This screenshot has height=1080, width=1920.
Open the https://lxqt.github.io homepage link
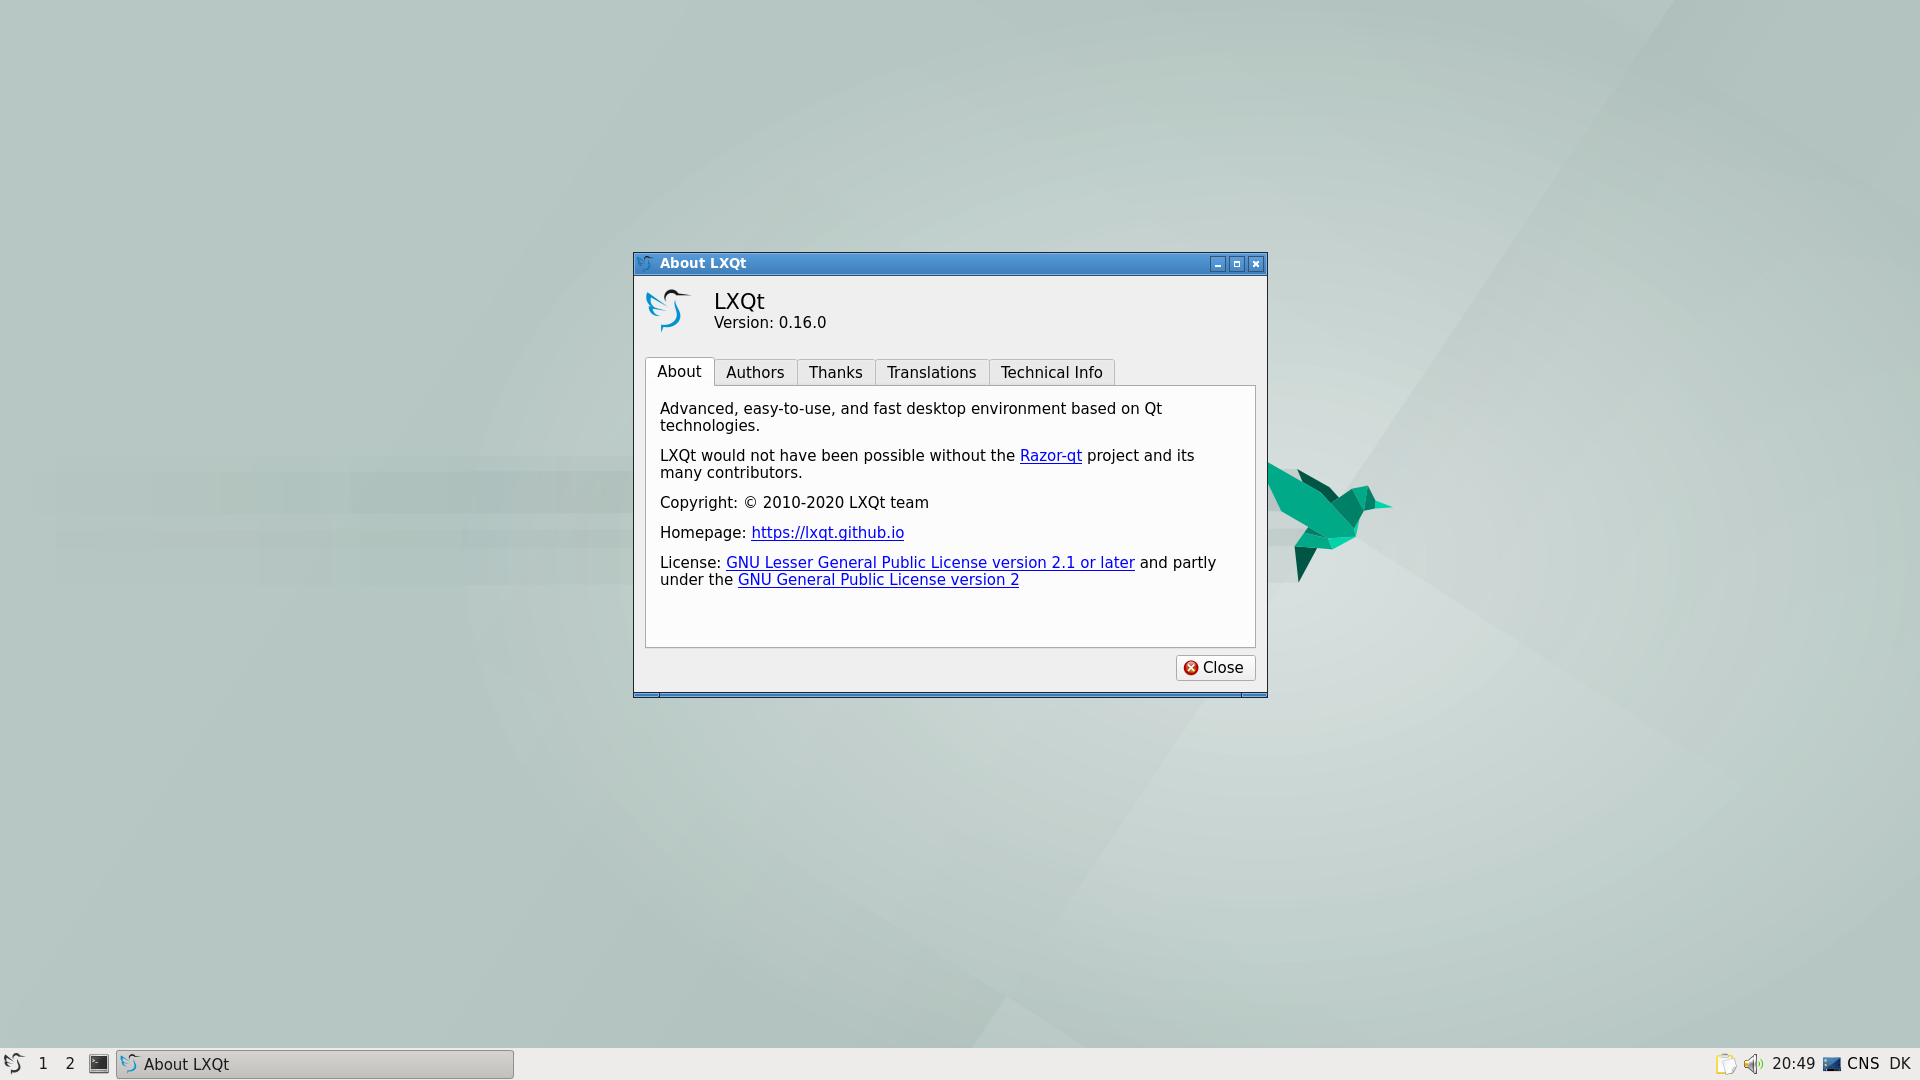pyautogui.click(x=827, y=533)
